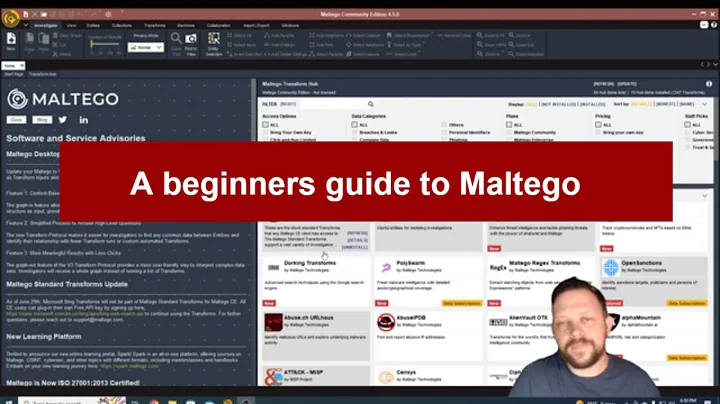Click the help question mark icon top right
Image resolution: width=720 pixels, height=404 pixels.
coord(714,25)
